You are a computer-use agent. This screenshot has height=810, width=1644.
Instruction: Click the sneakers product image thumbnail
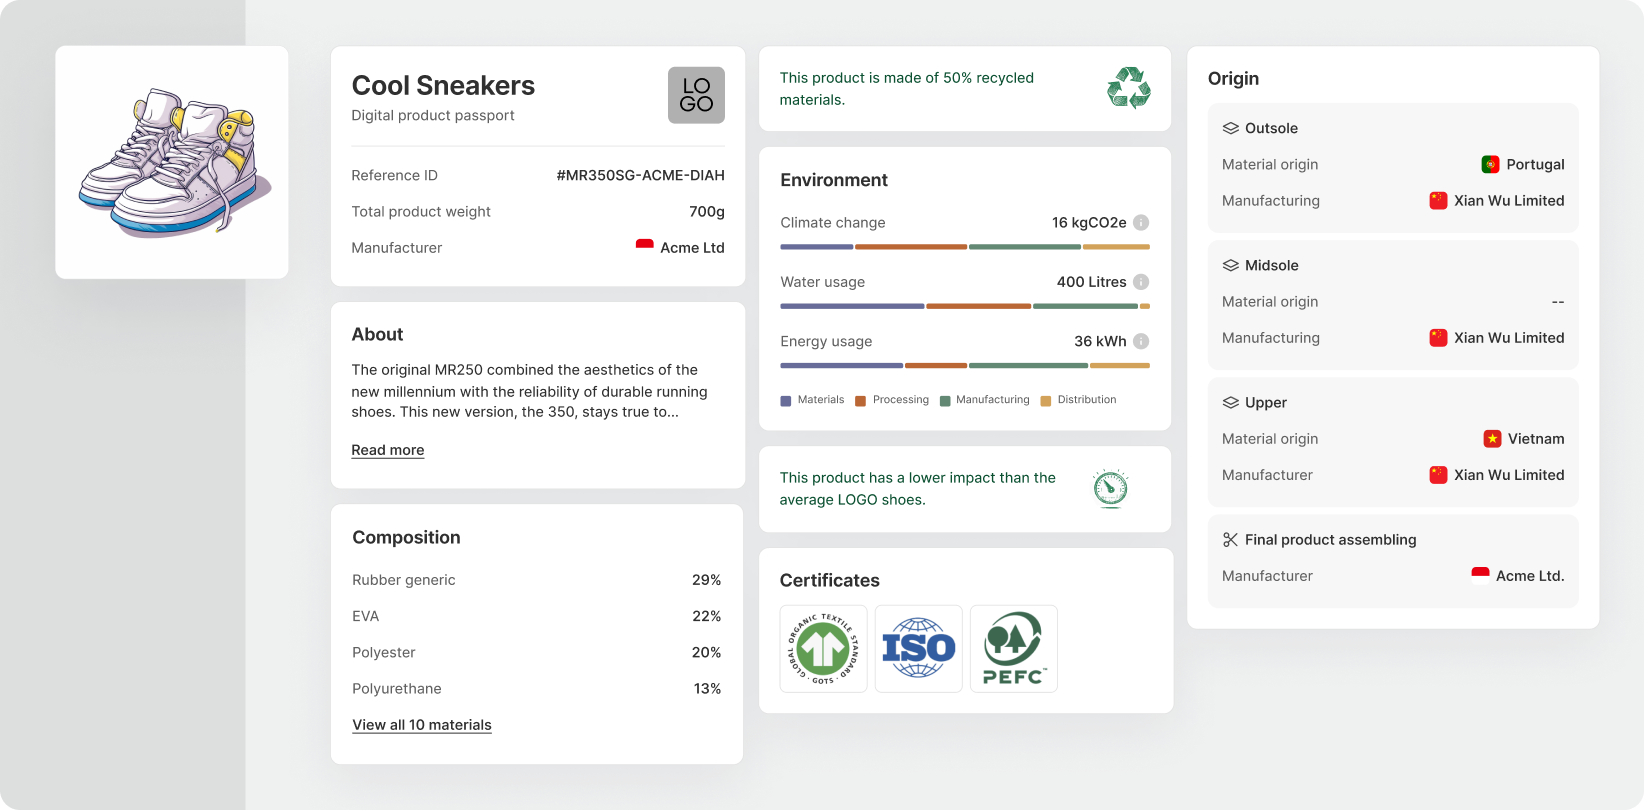[x=172, y=162]
